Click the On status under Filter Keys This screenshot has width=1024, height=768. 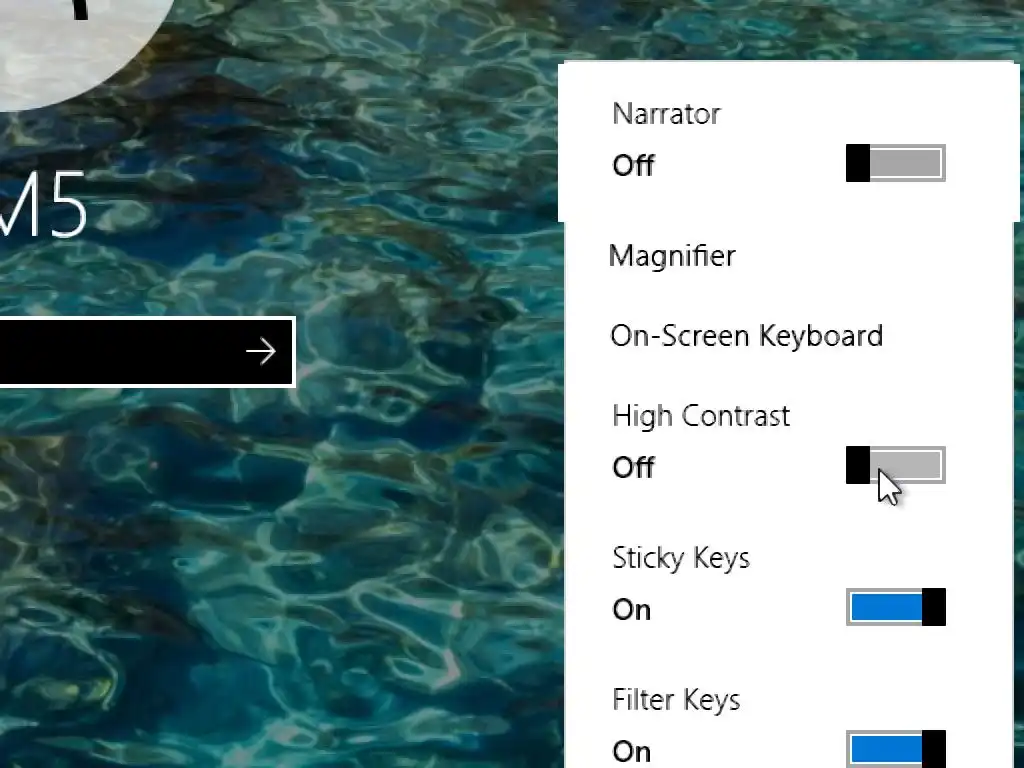pos(632,752)
